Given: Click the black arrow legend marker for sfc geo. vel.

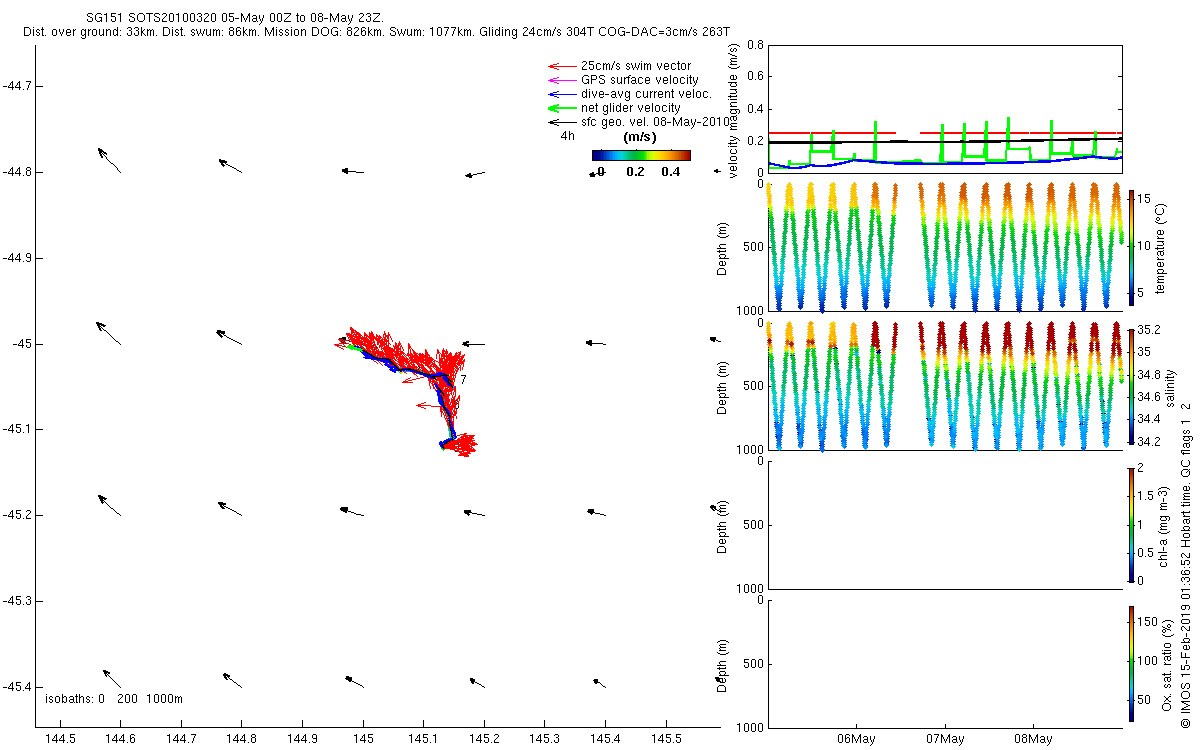Looking at the screenshot, I should [x=560, y=122].
